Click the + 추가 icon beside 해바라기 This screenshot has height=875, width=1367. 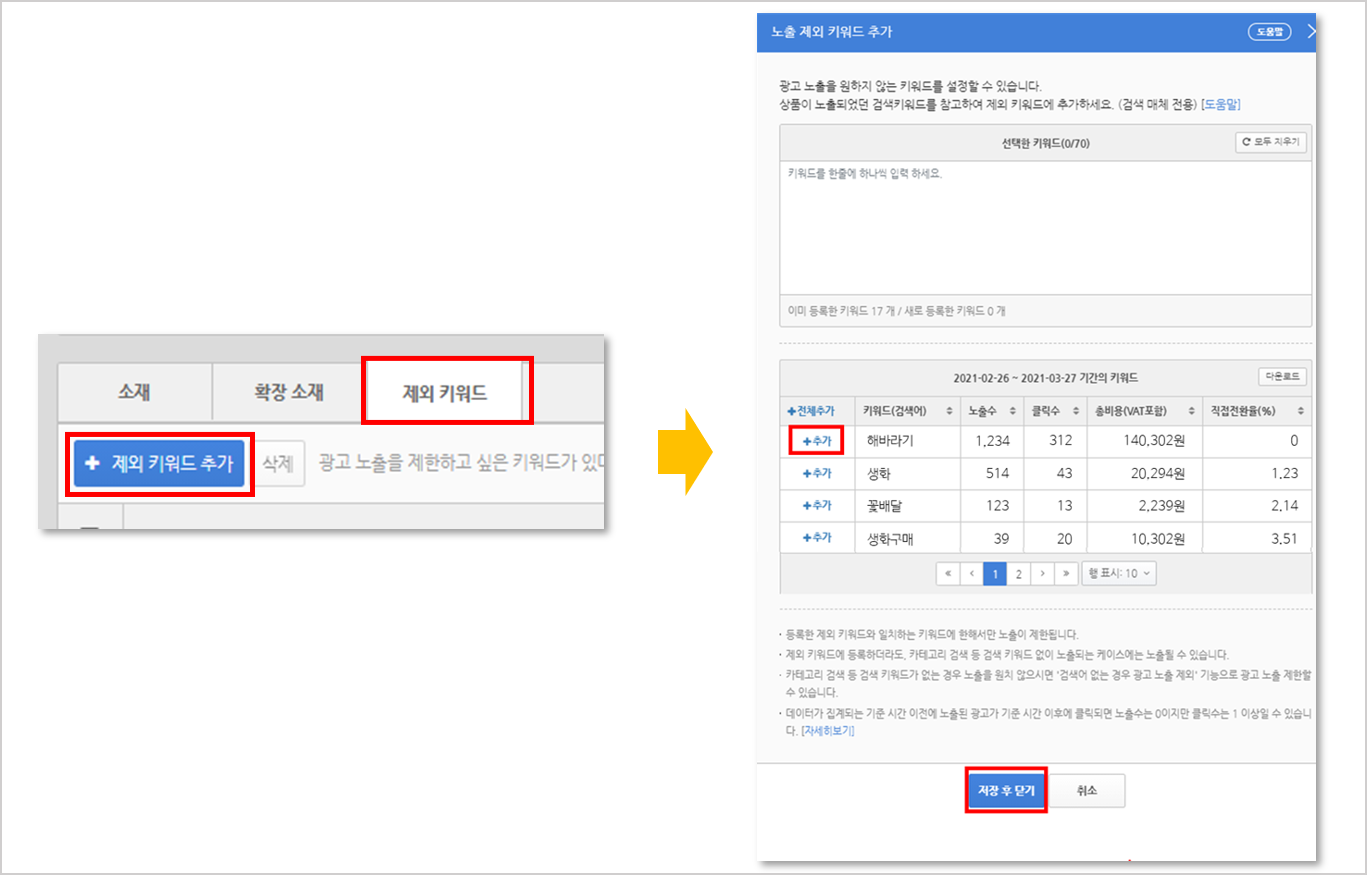point(817,440)
